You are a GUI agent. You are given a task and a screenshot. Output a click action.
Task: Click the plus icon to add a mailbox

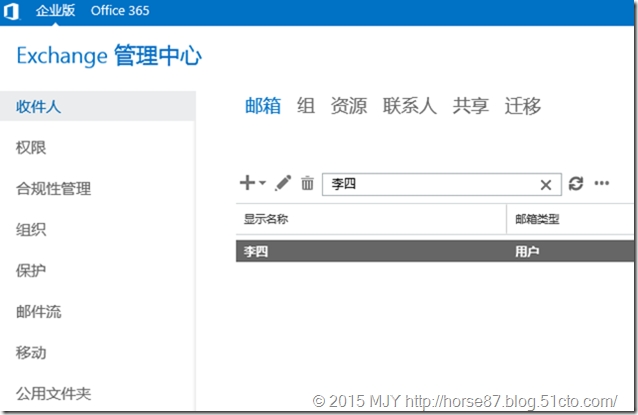tap(247, 183)
